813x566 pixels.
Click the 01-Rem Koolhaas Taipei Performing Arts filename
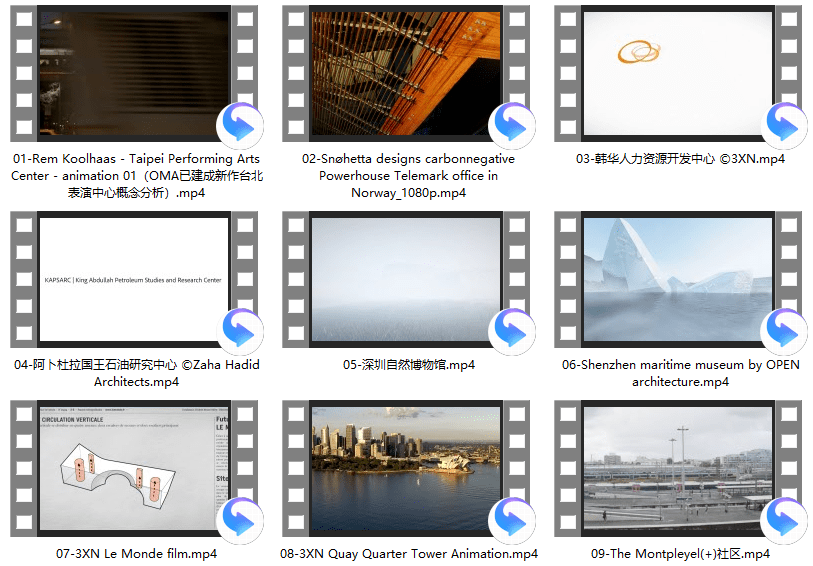coord(136,176)
